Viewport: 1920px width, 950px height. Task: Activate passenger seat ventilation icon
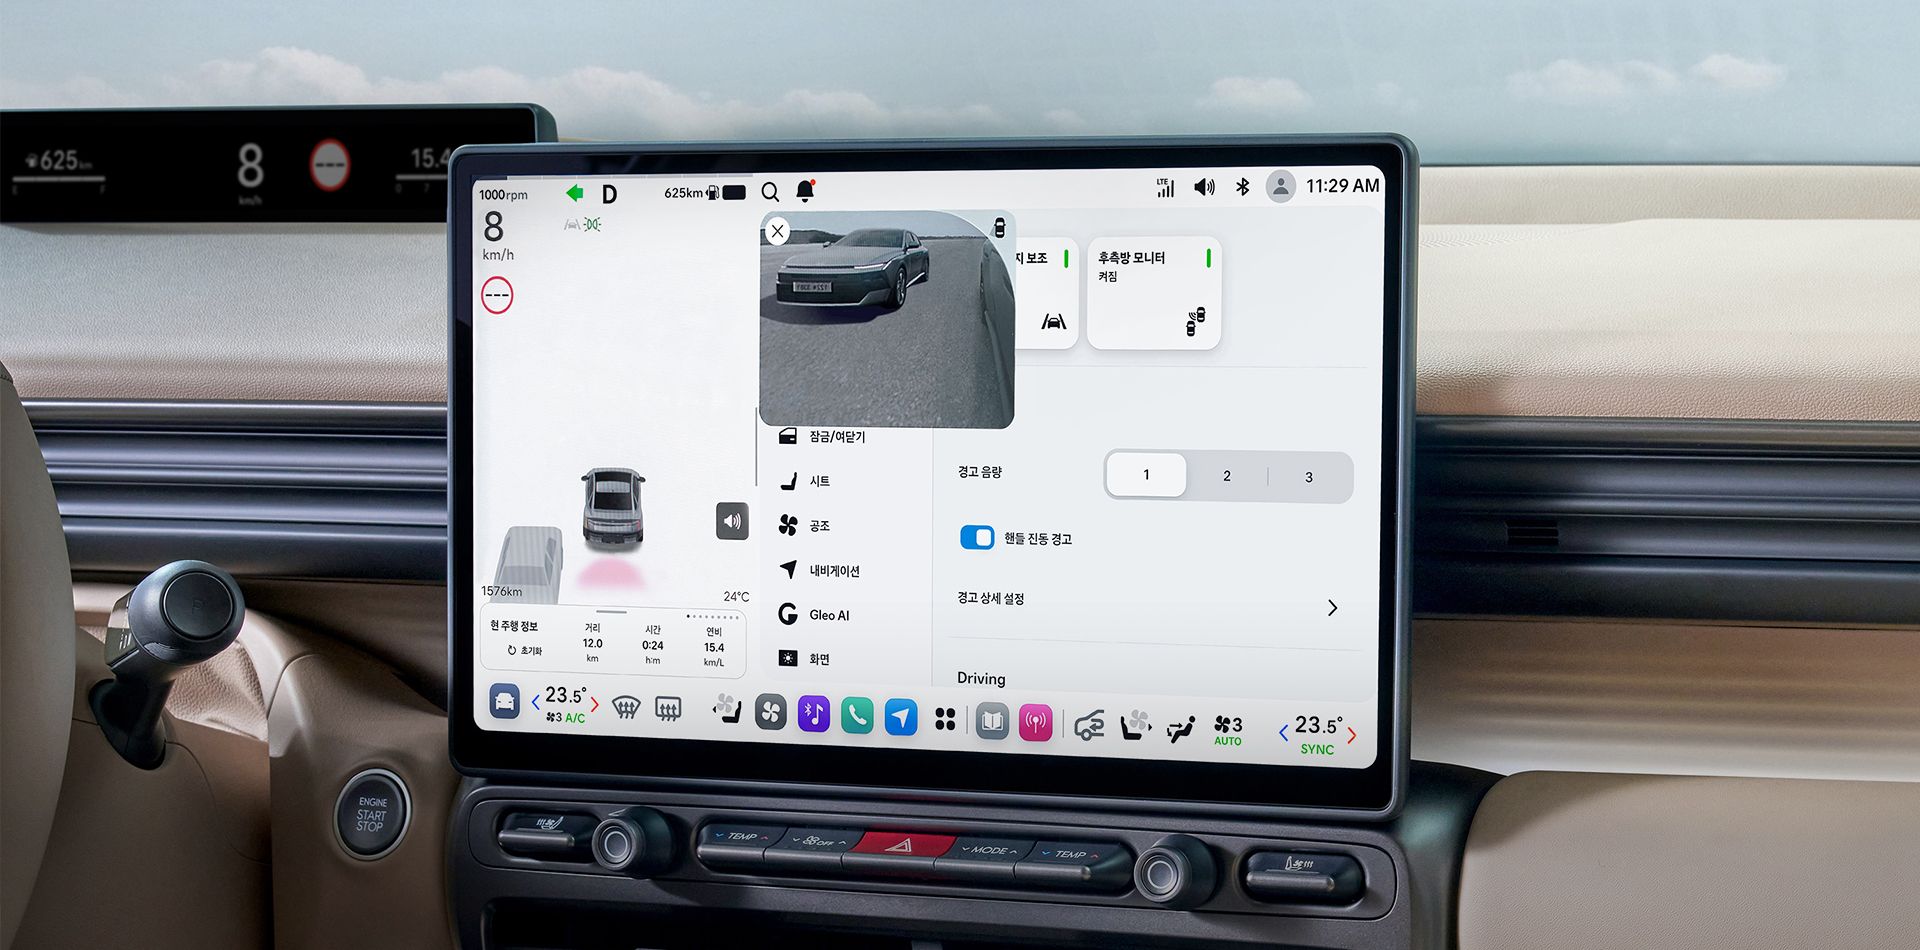coord(1135,725)
